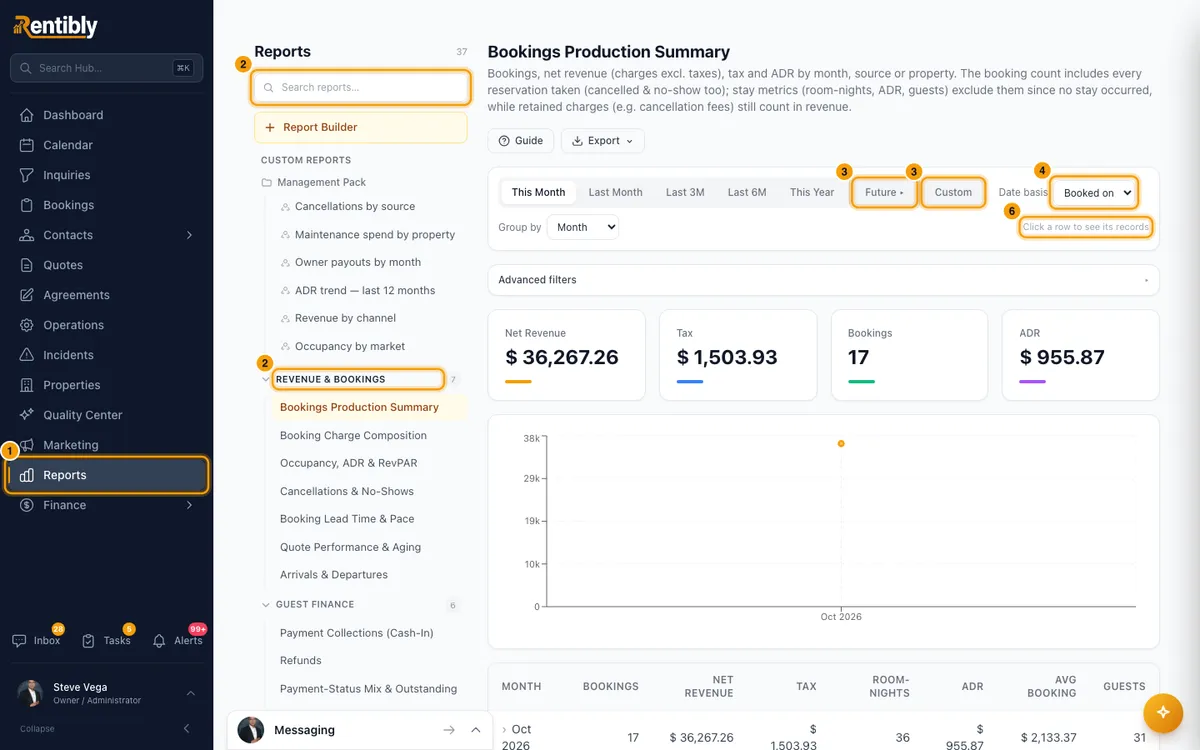Open Occupancy, ADR & RevPAR report
This screenshot has width=1200, height=750.
coord(348,463)
